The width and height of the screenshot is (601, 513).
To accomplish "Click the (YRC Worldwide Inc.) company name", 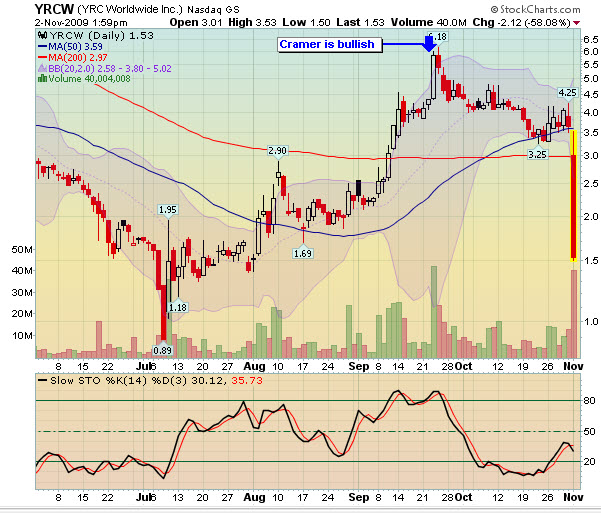I will 130,10.
